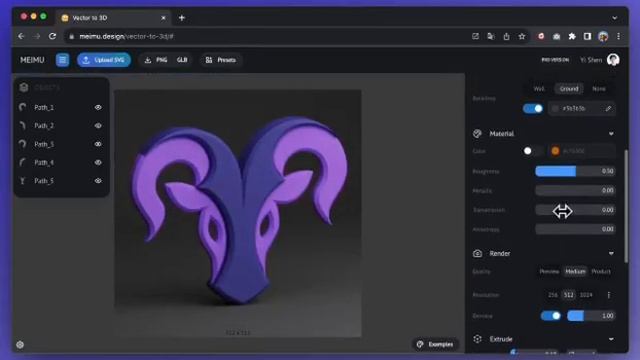Select 256 resolution

pyautogui.click(x=553, y=295)
